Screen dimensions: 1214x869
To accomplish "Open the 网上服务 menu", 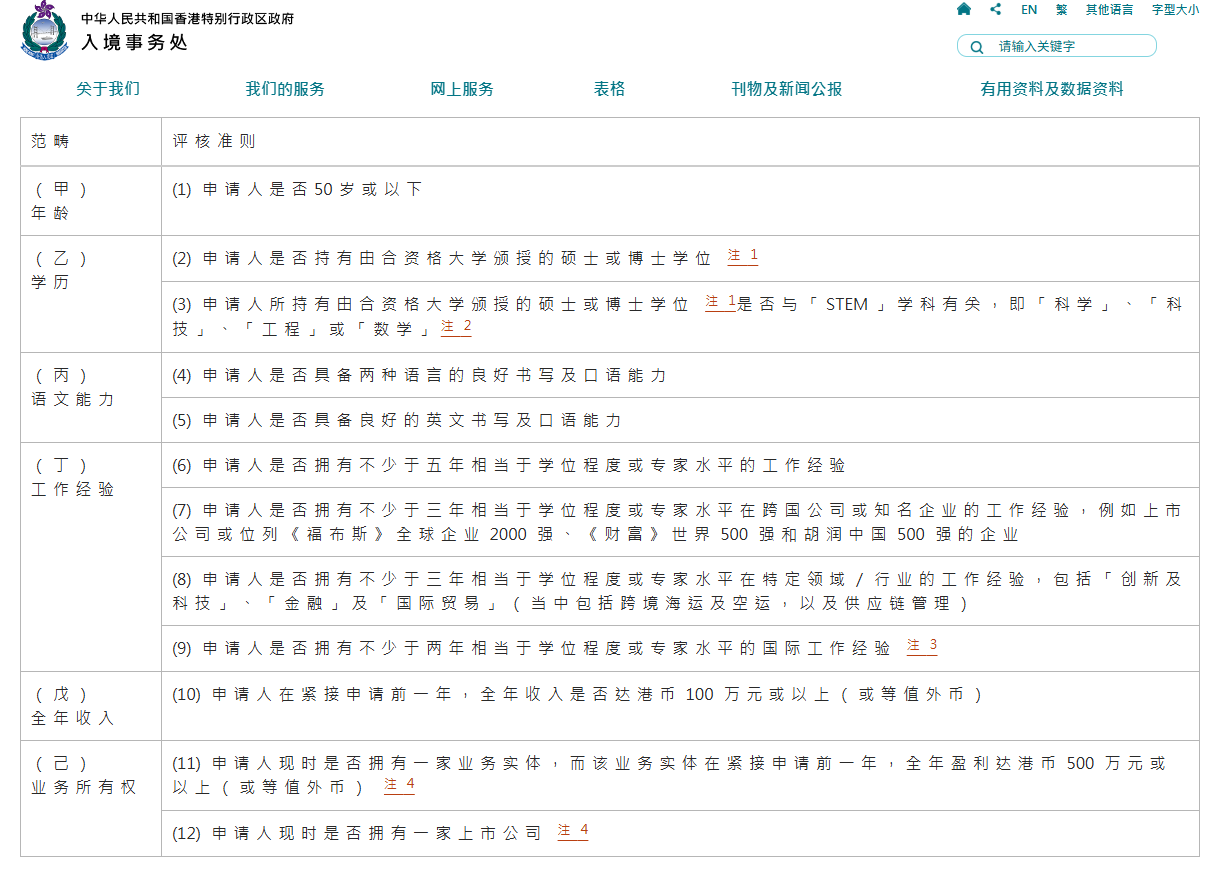I will pos(462,89).
